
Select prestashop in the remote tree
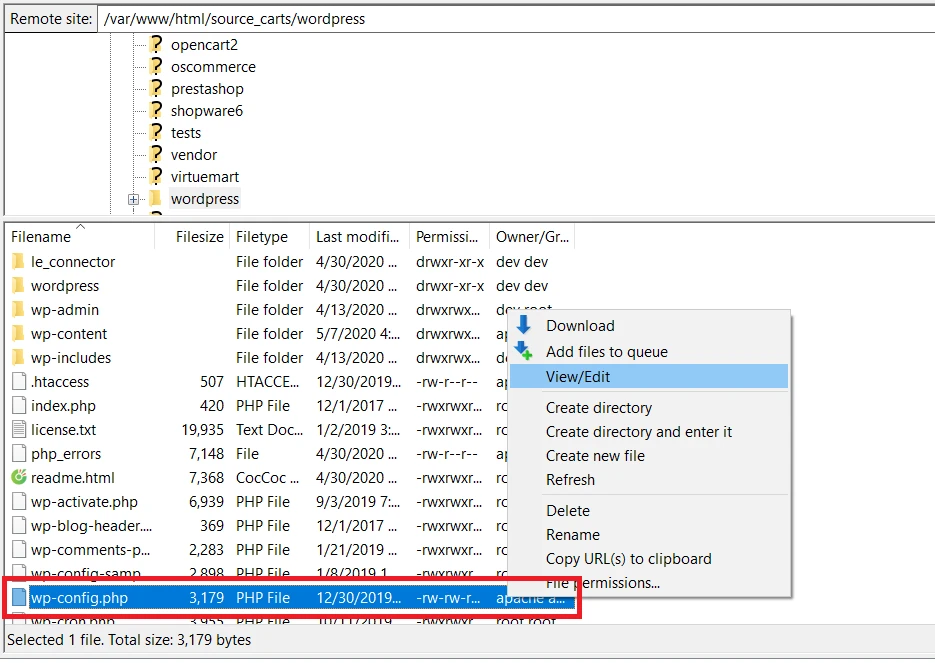pos(207,89)
